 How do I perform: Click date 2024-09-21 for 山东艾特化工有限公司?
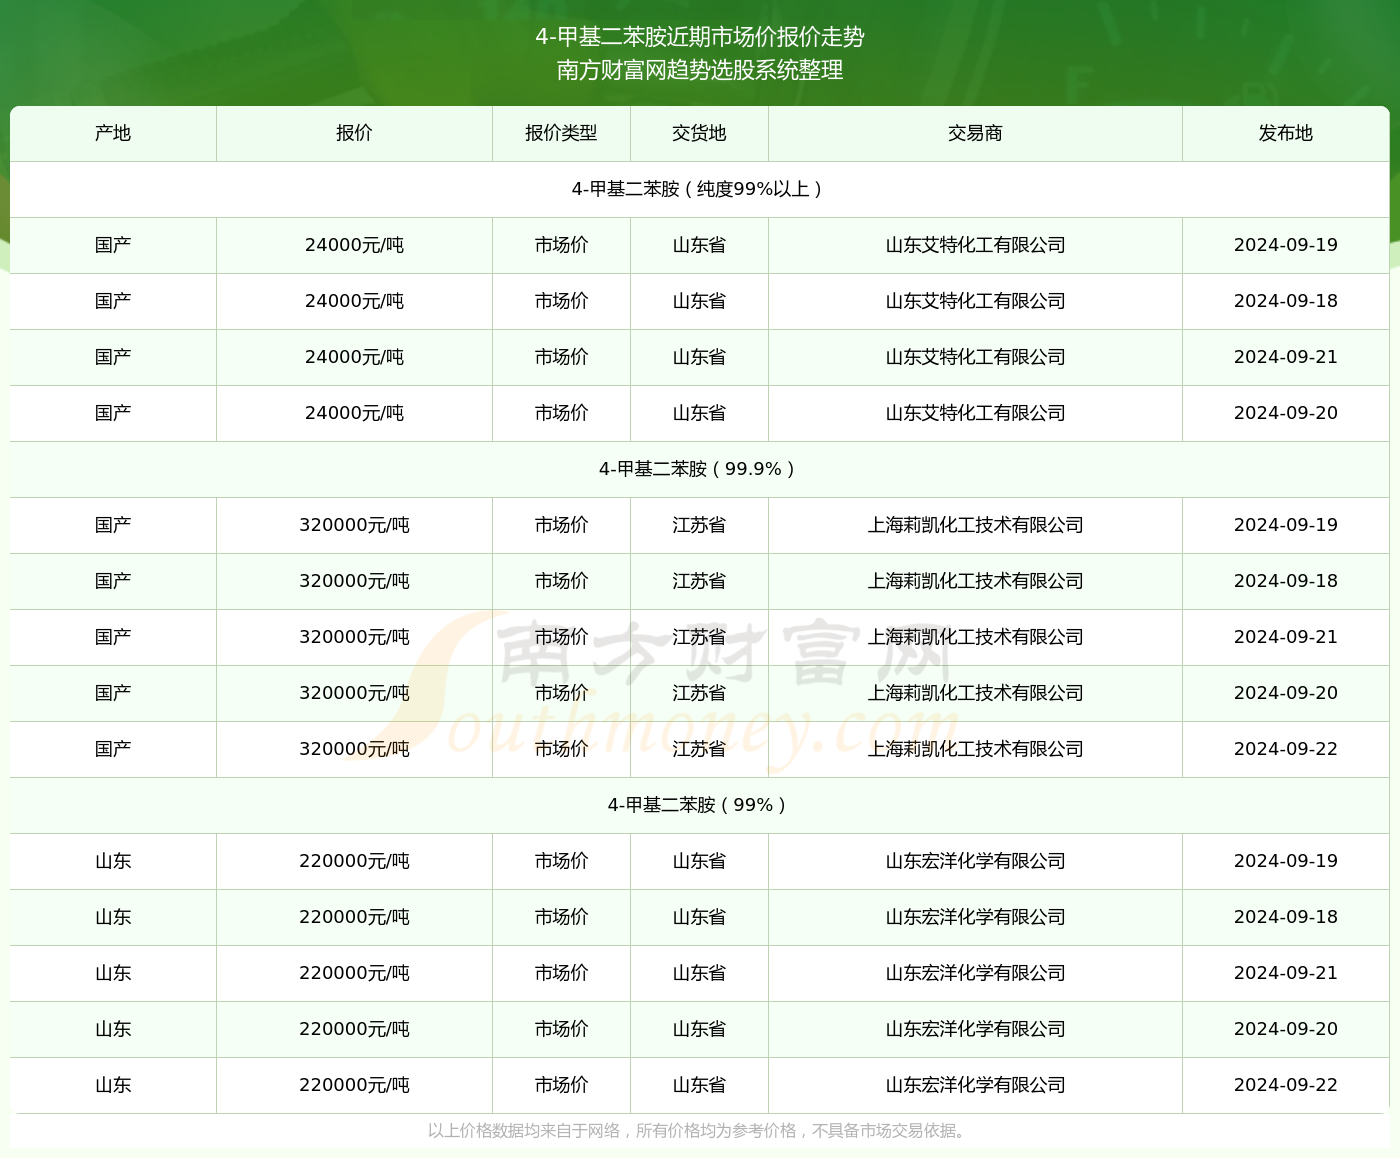pyautogui.click(x=1286, y=357)
